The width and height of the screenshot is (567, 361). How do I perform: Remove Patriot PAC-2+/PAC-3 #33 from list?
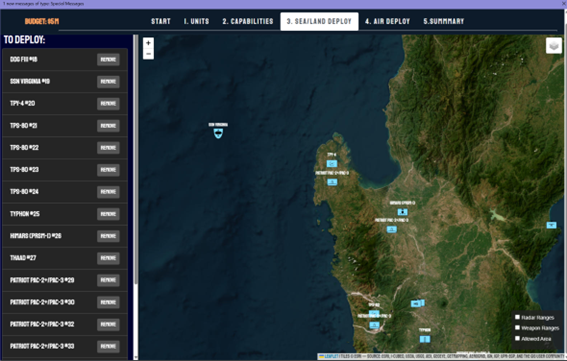(x=108, y=347)
